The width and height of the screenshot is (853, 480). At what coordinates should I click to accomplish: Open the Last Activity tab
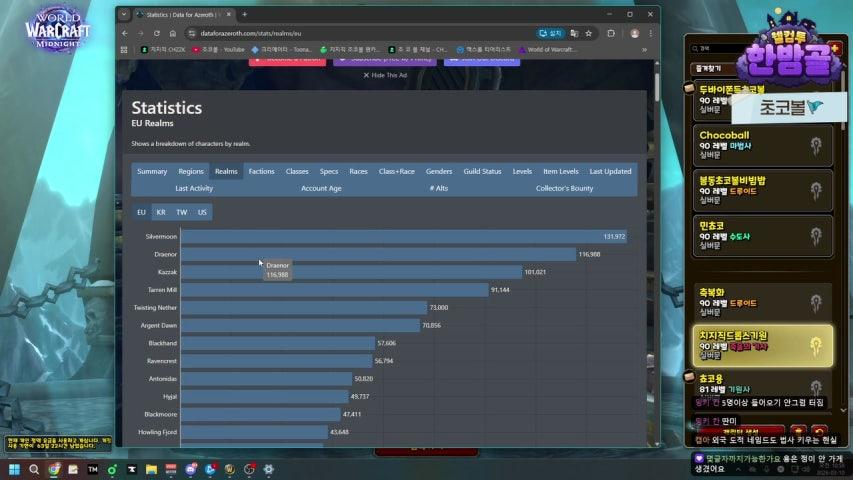[194, 188]
